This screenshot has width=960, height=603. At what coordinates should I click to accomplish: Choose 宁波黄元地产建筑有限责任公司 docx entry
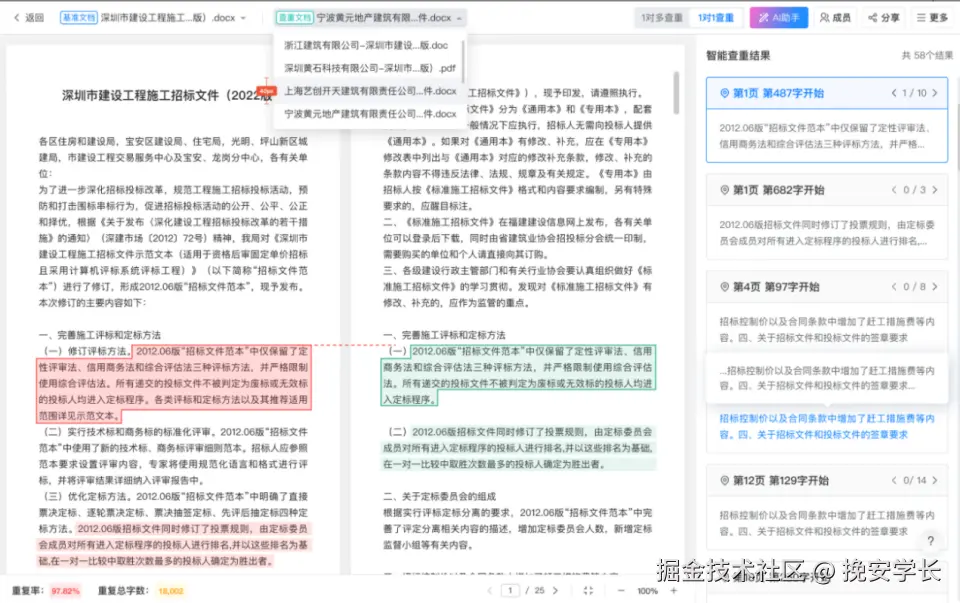(x=370, y=113)
